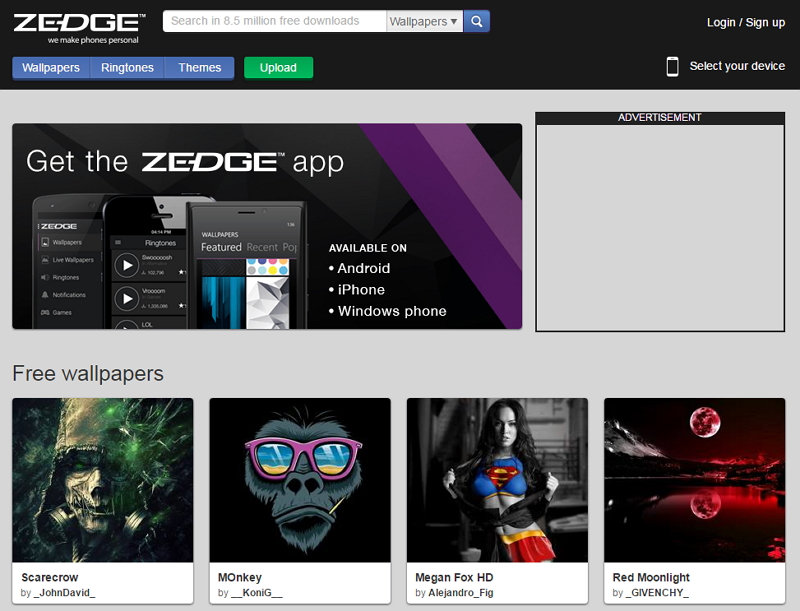Go to ZEDGE logo homepage

pyautogui.click(x=79, y=28)
